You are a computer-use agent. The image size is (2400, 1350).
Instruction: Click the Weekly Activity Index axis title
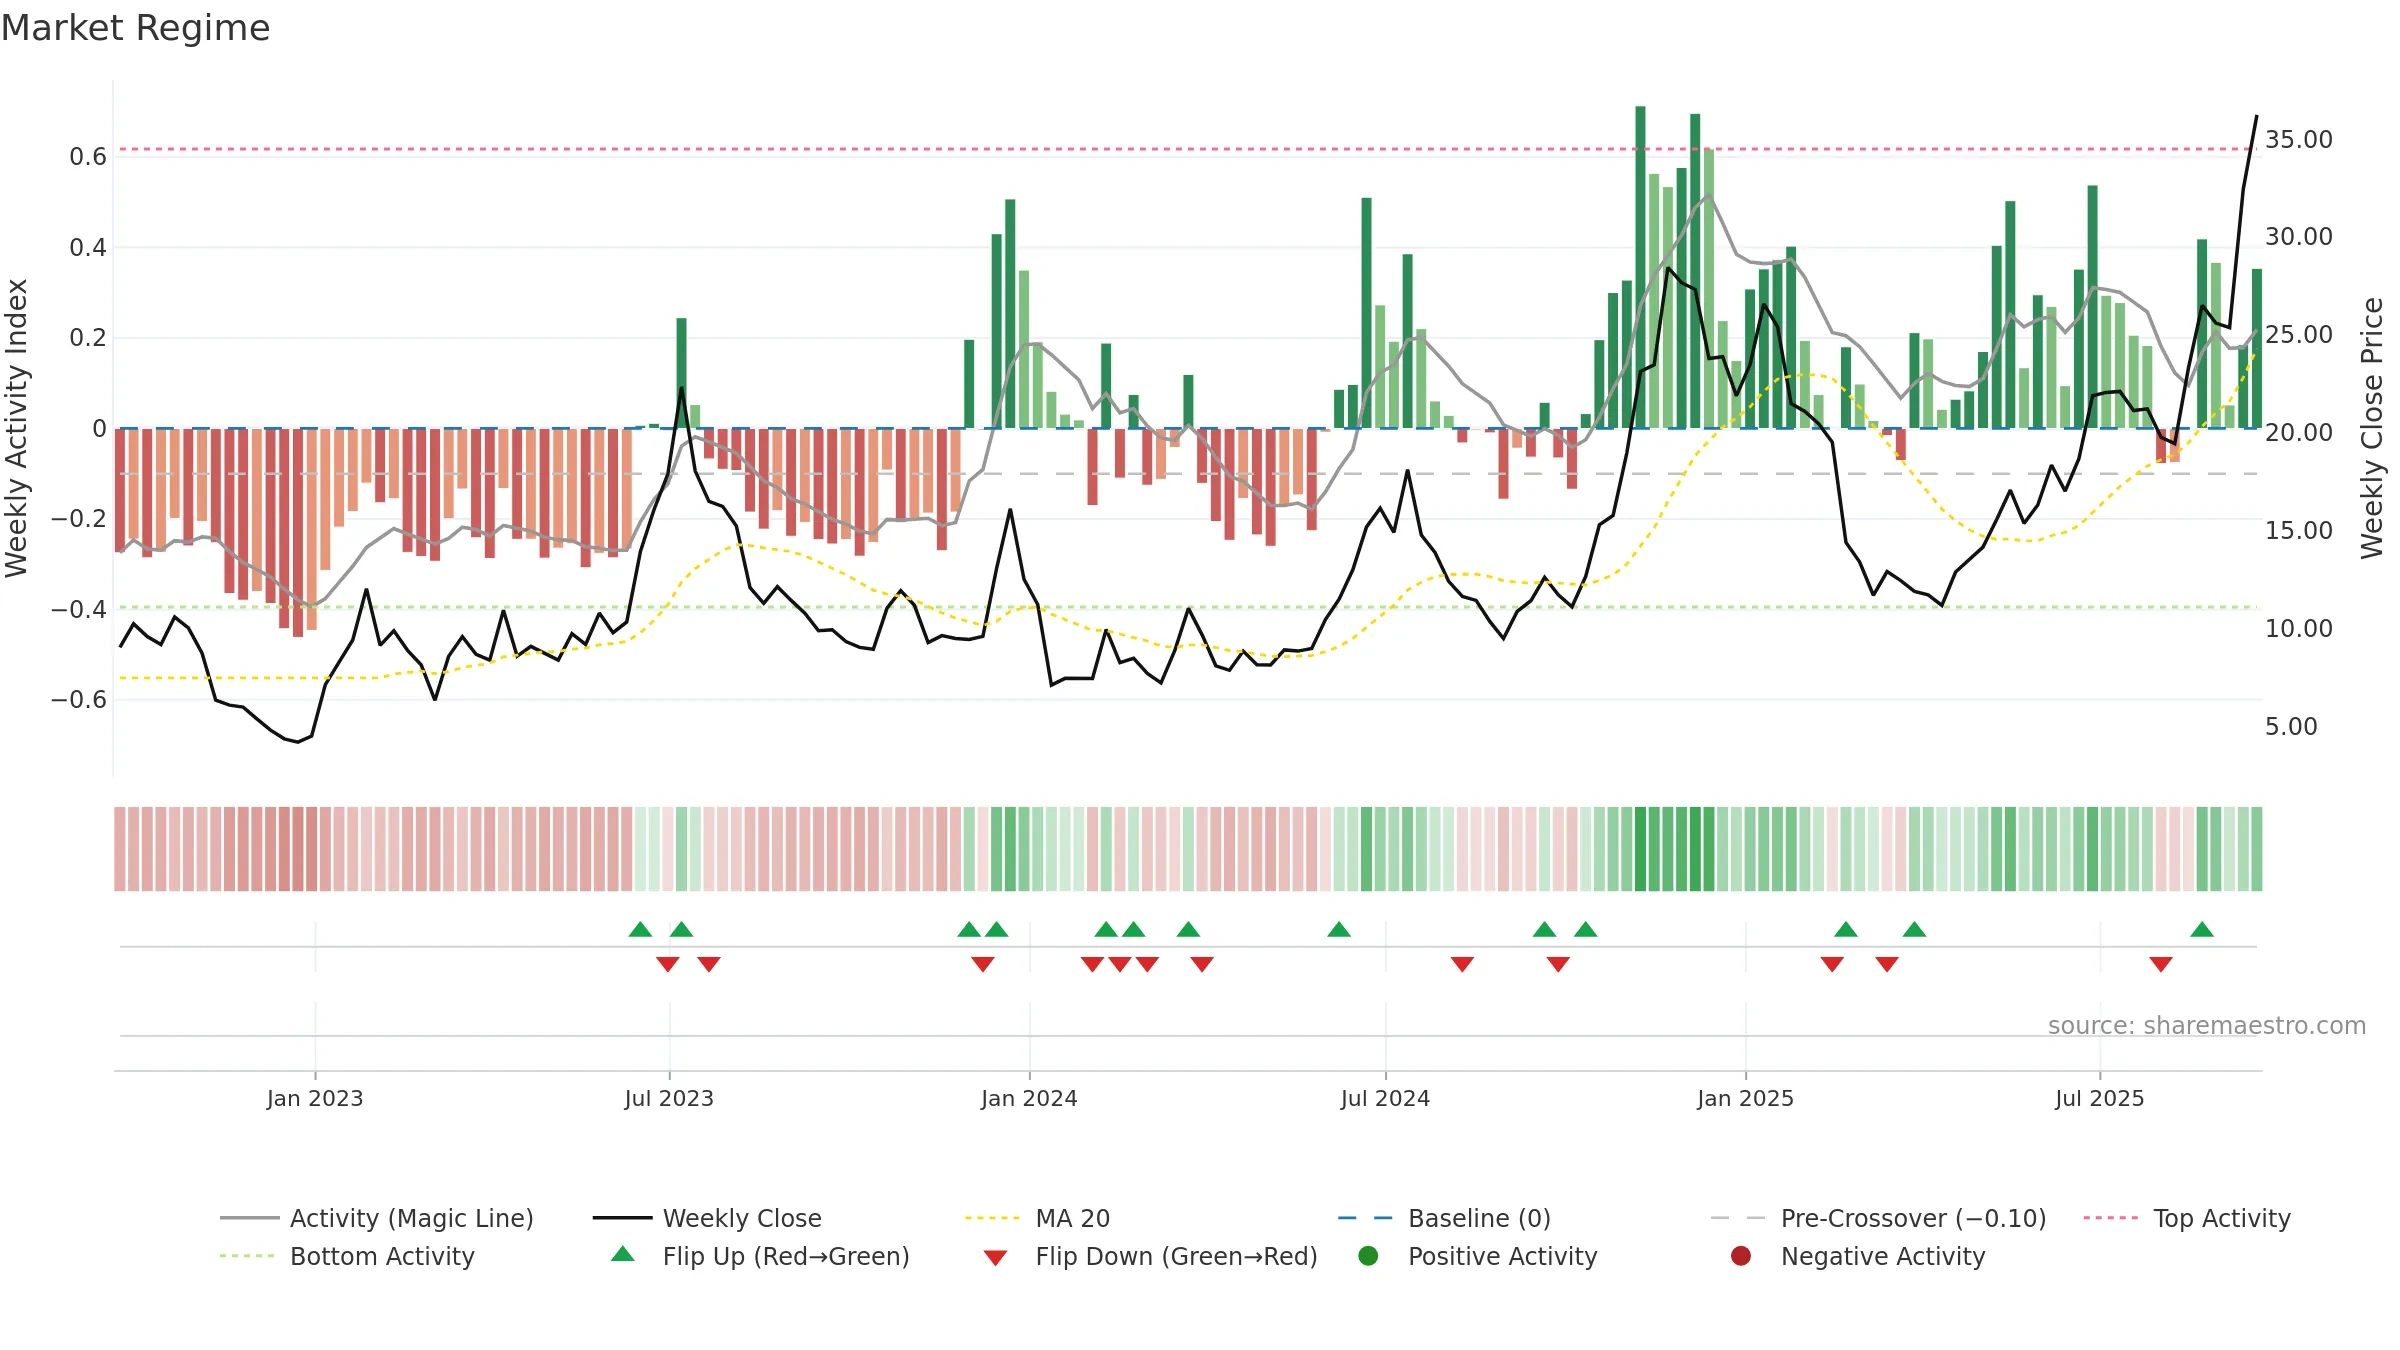tap(17, 428)
